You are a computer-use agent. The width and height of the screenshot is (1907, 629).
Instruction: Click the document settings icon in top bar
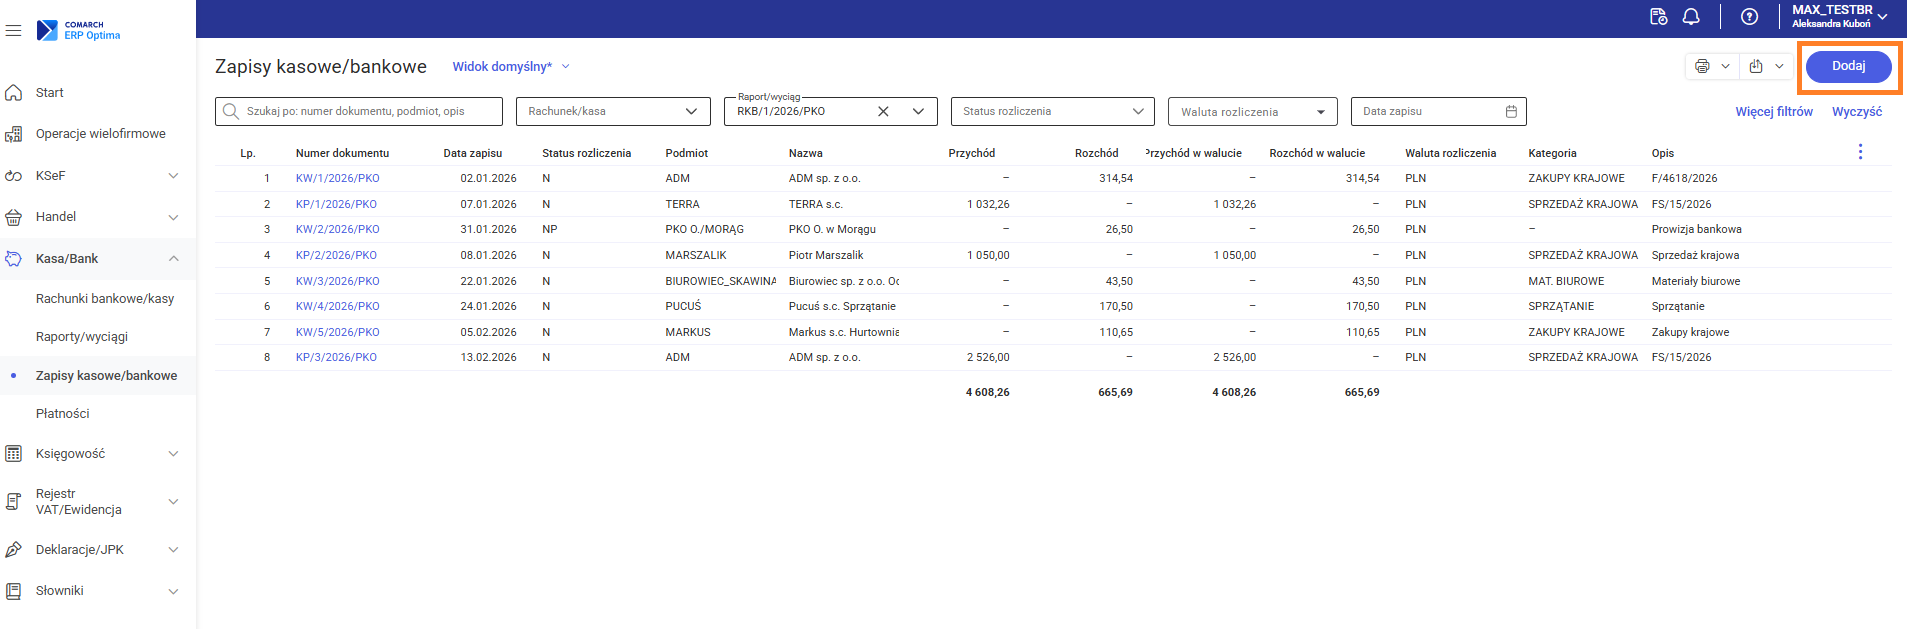[1658, 17]
